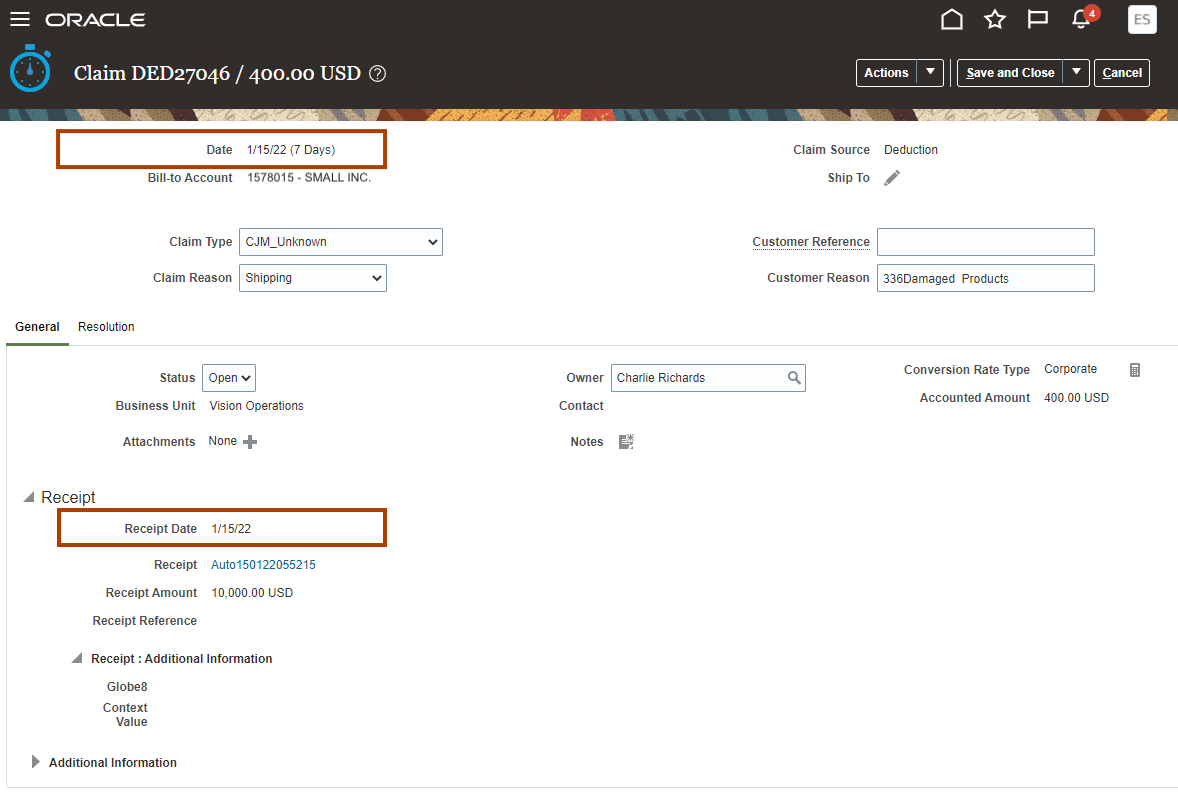Open help icon beside claim title
Image resolution: width=1178 pixels, height=792 pixels.
click(x=378, y=74)
